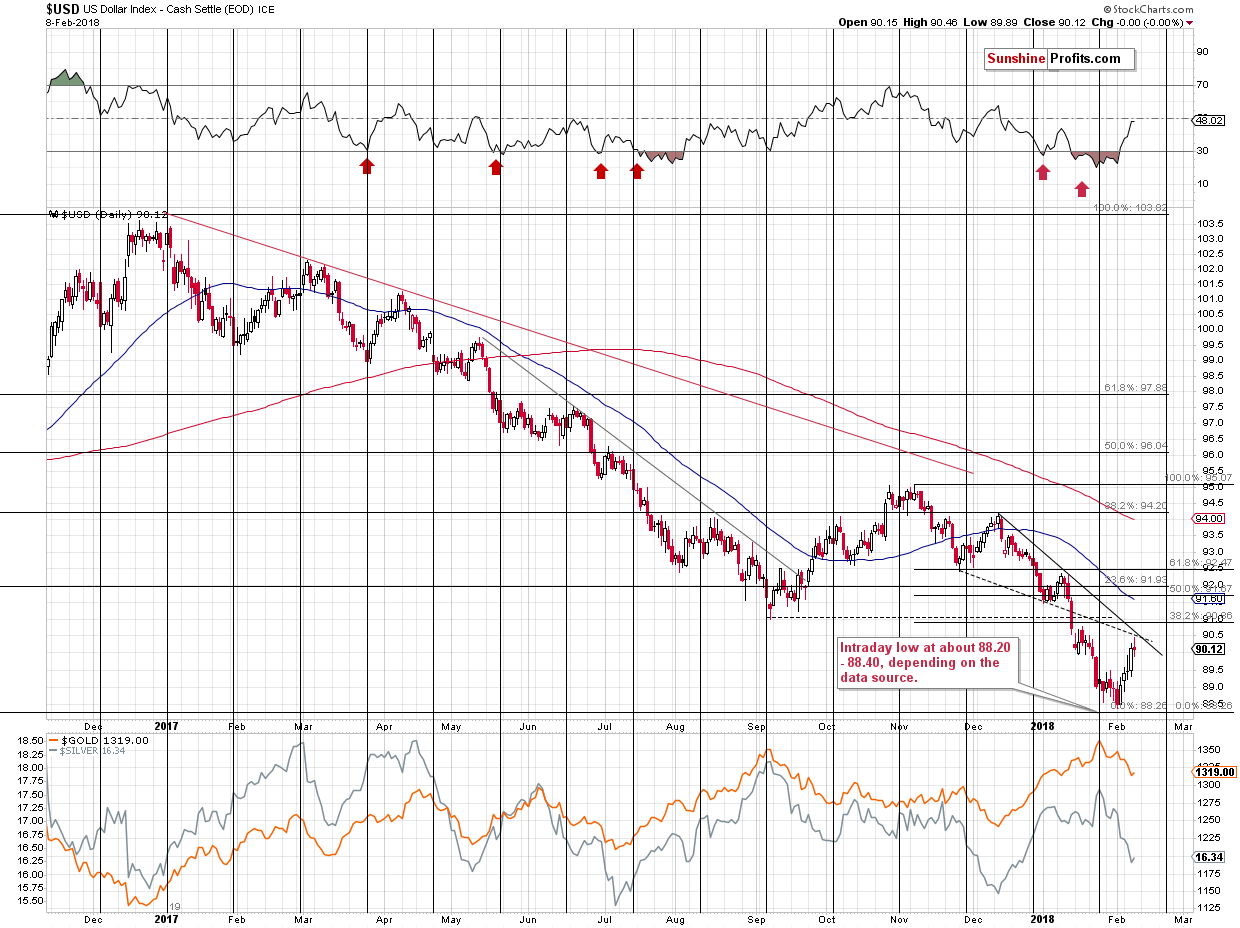
Task: Click the RSI scale 30 label
Action: click(x=1203, y=151)
